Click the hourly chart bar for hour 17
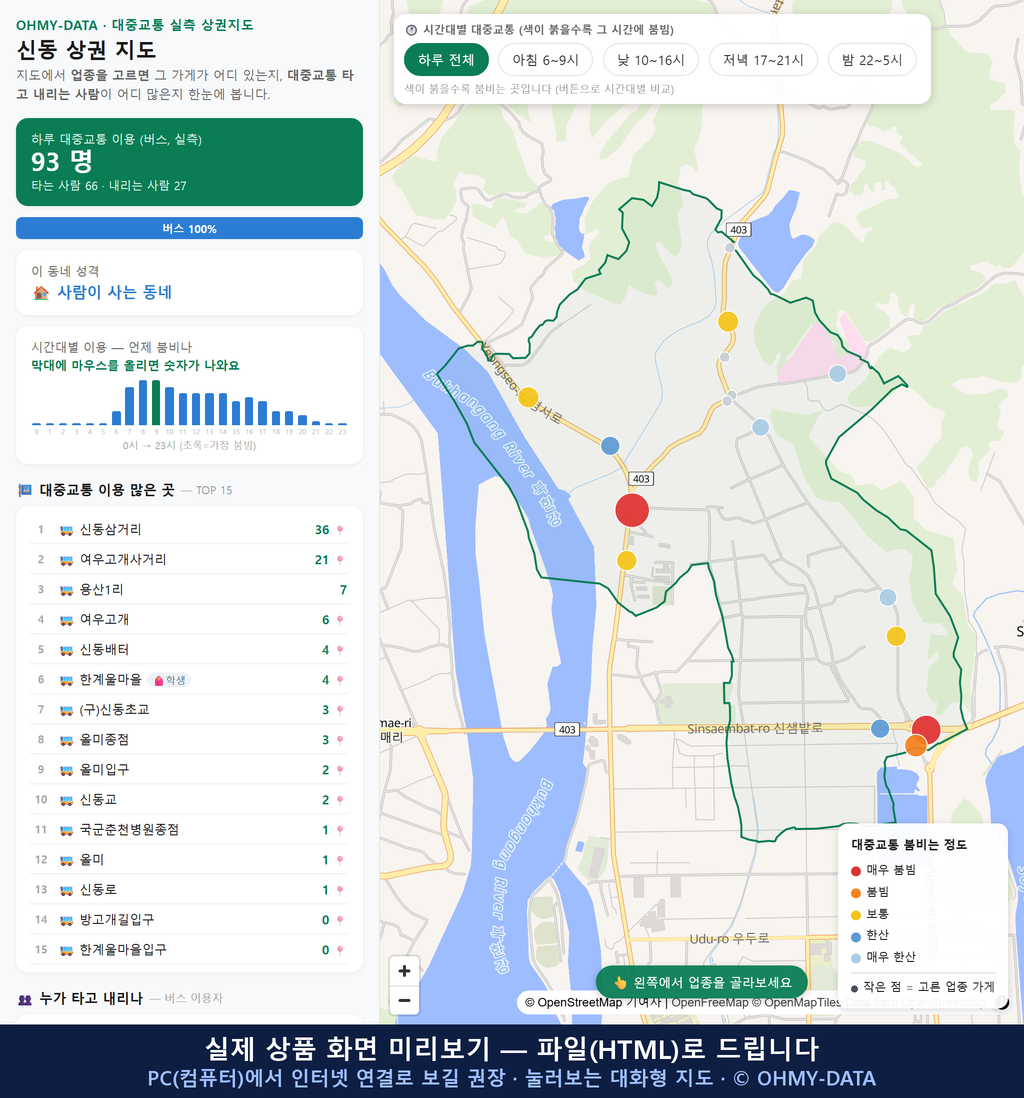The height and width of the screenshot is (1098, 1024). [263, 413]
